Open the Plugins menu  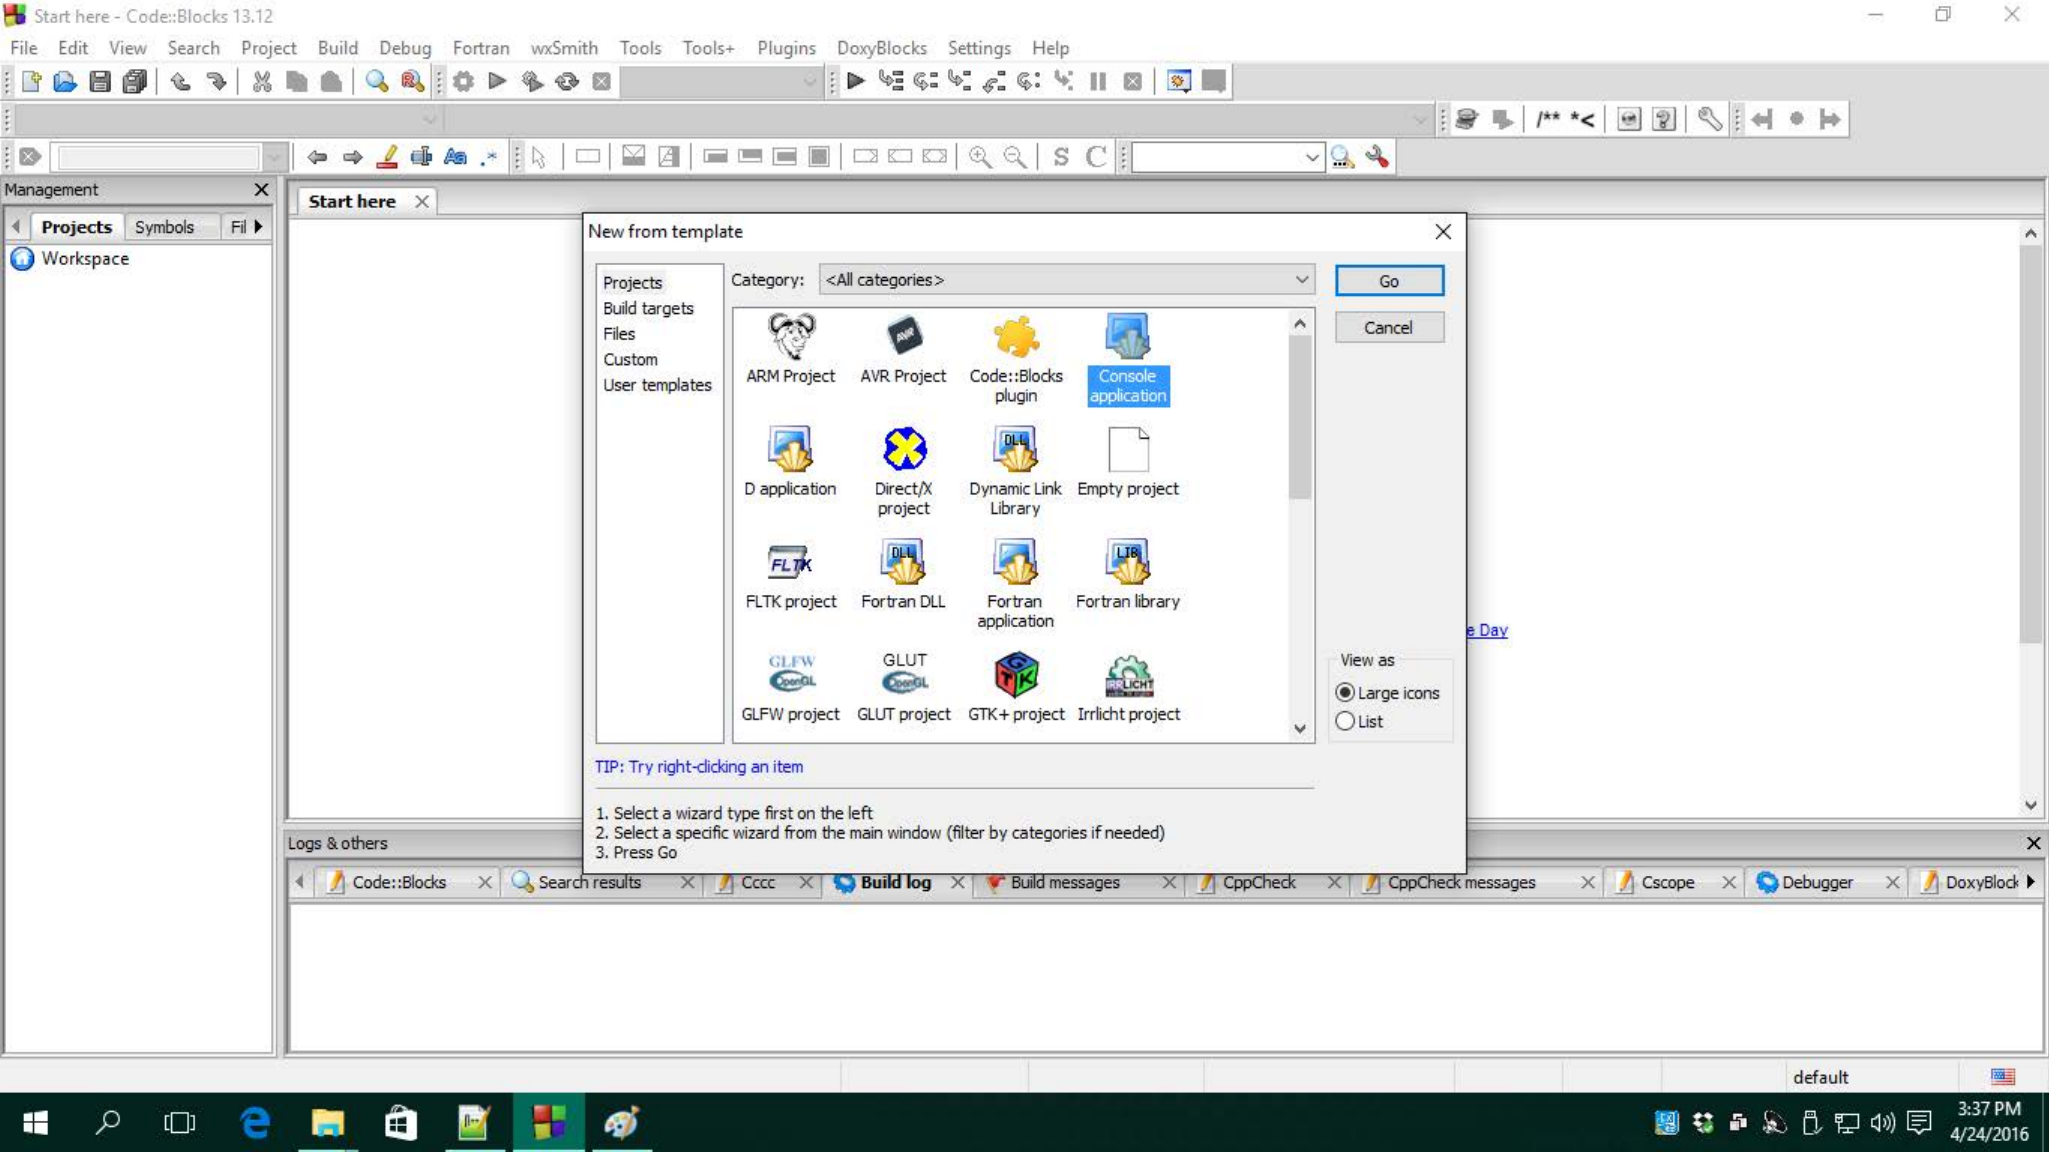(785, 48)
